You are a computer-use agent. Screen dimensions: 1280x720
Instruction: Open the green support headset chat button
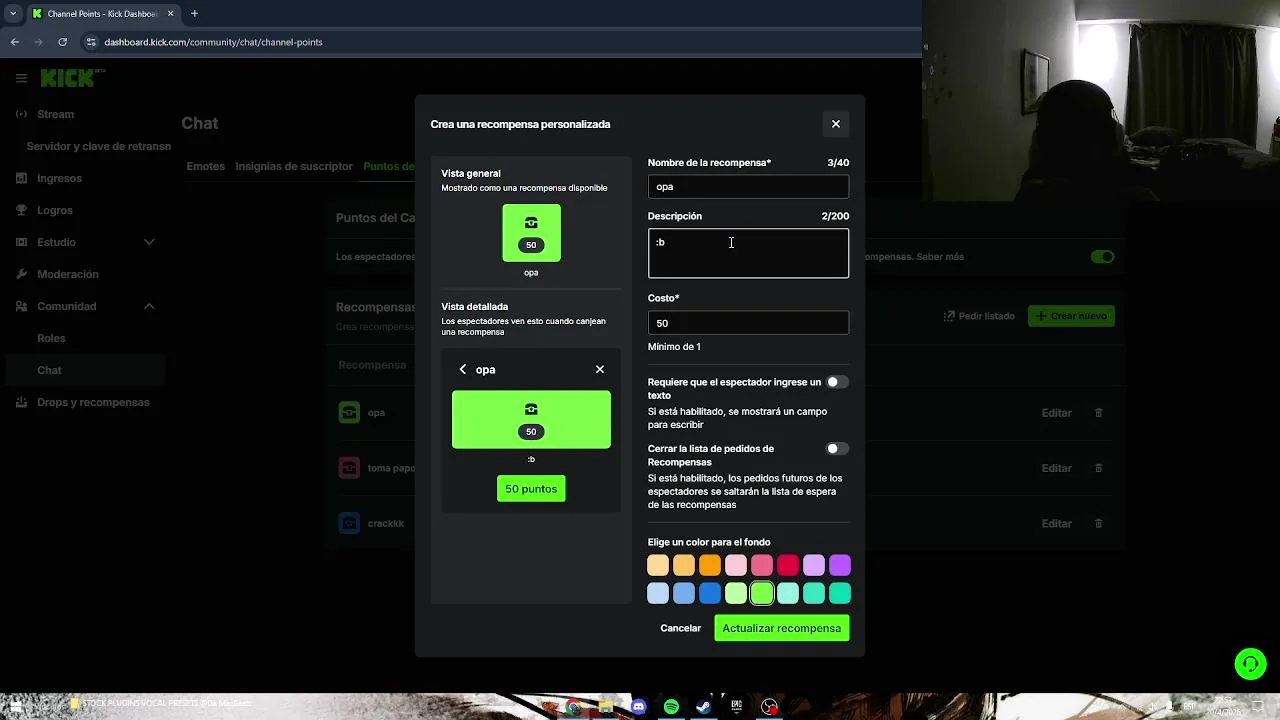click(1250, 664)
